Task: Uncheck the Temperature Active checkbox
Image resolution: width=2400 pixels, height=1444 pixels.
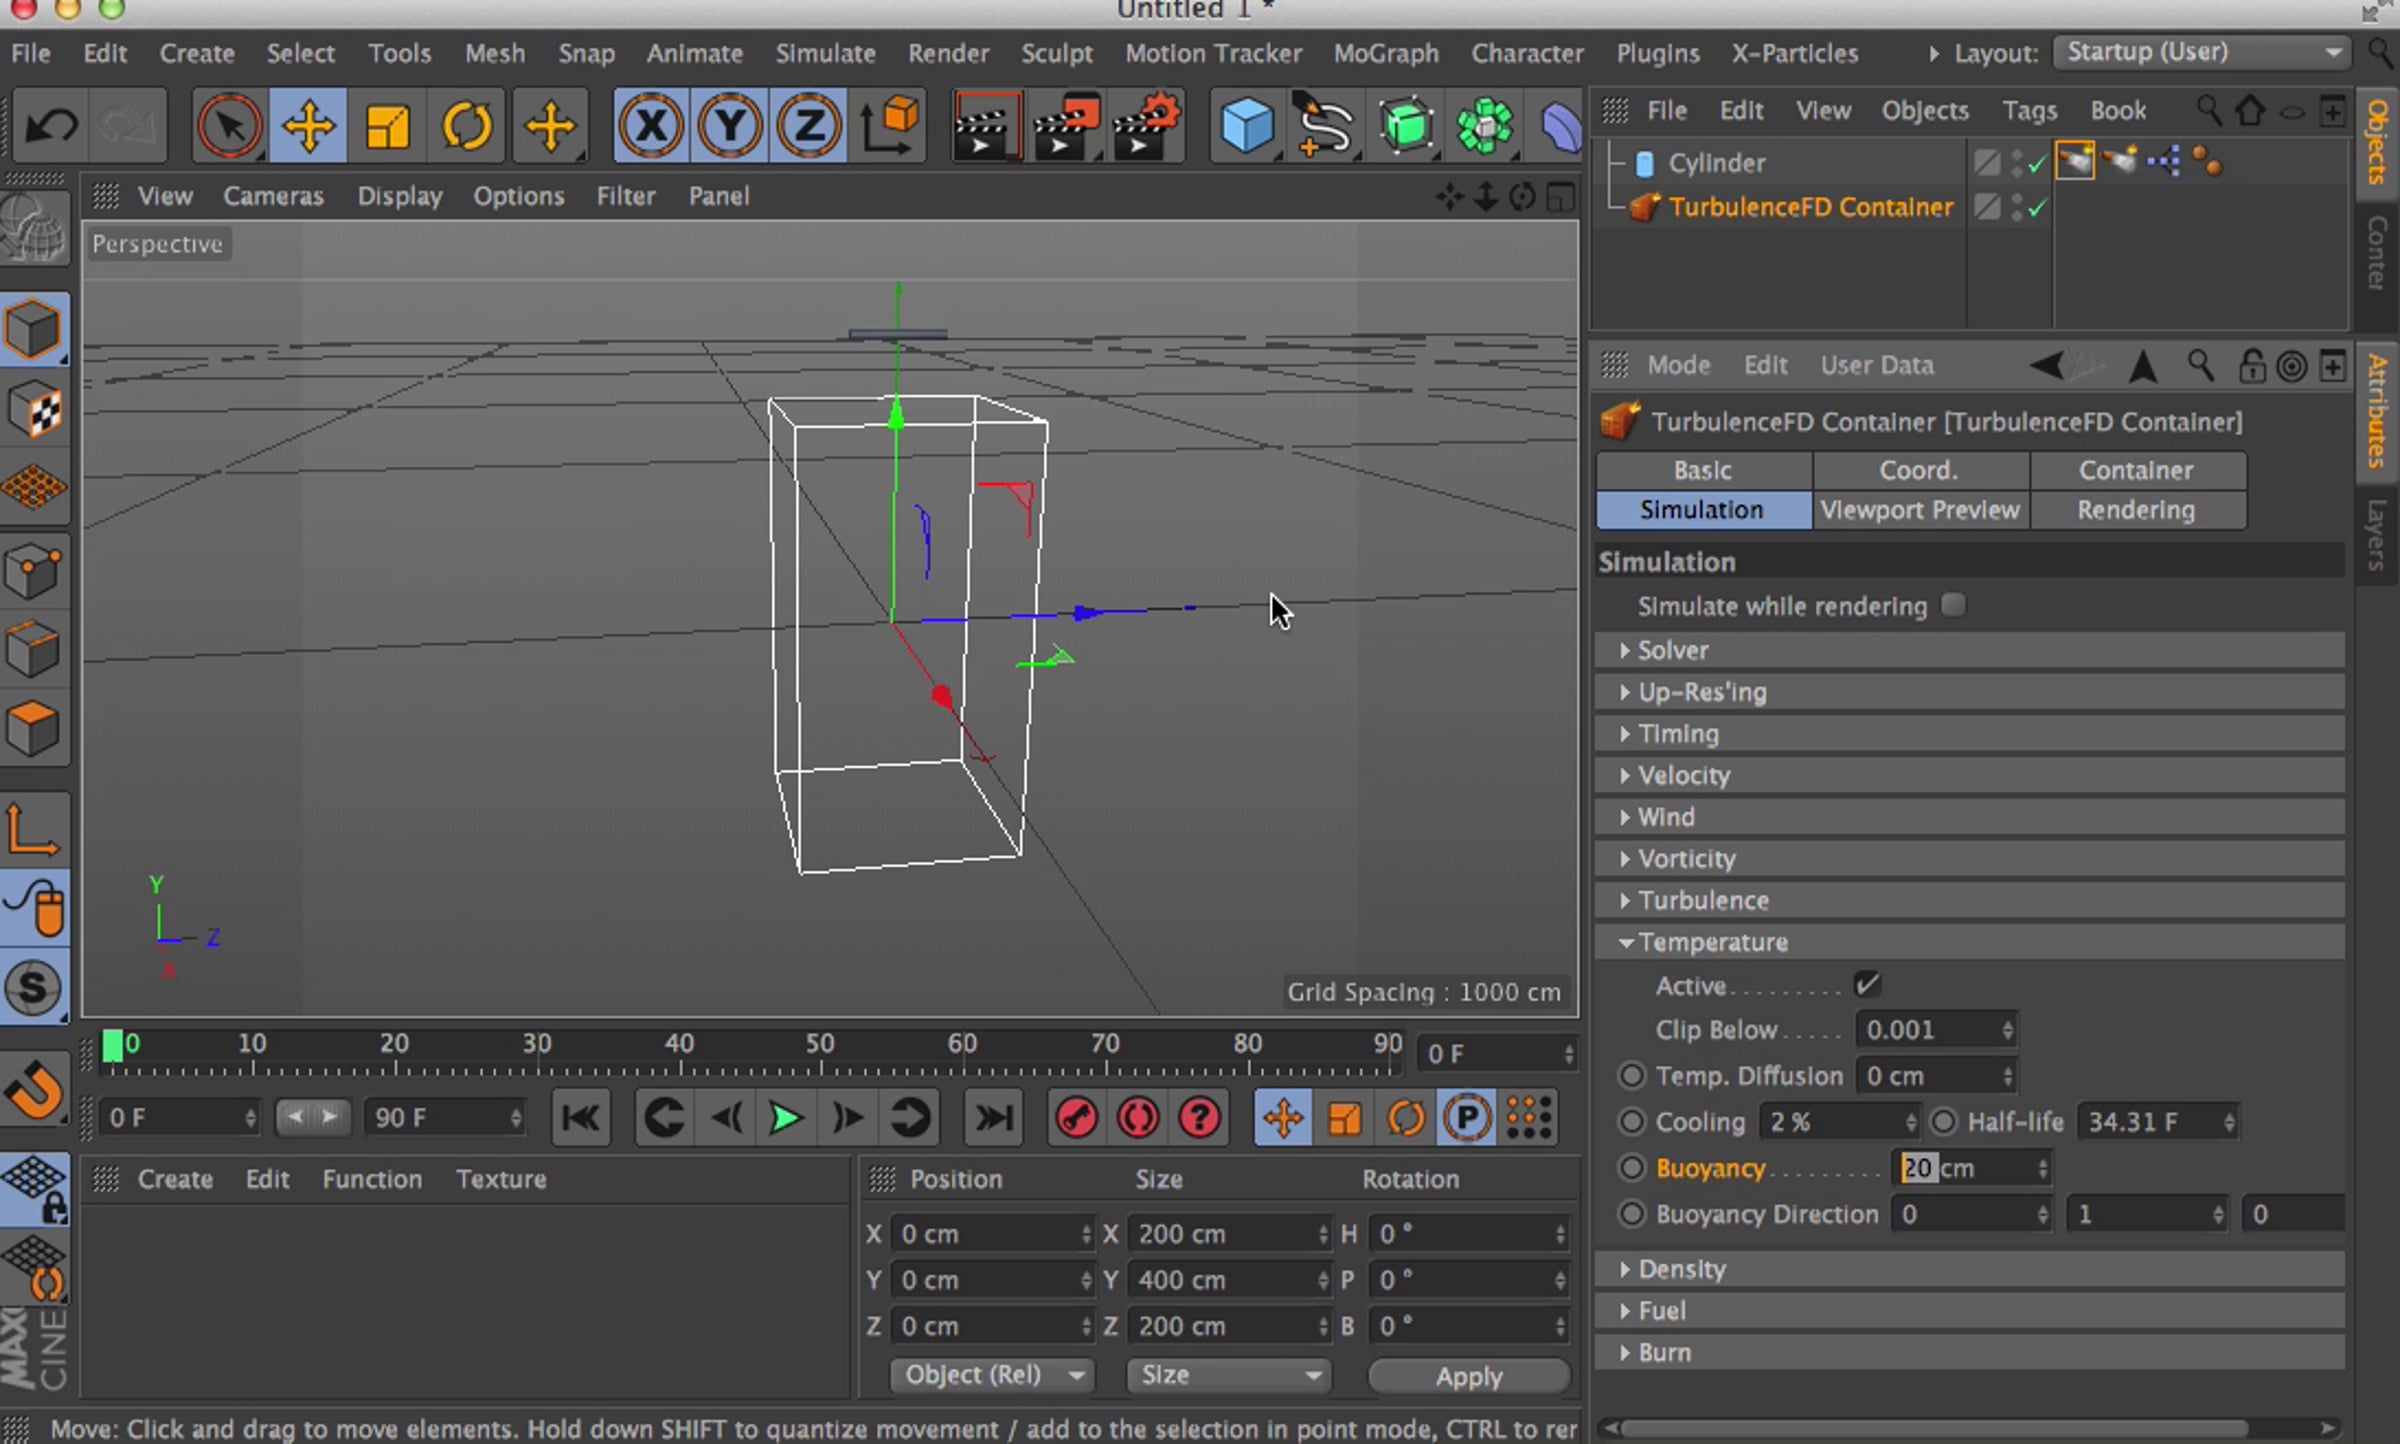Action: (x=1867, y=985)
